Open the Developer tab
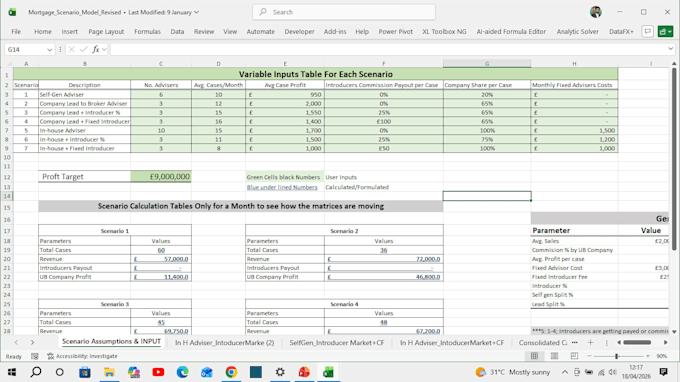 tap(299, 32)
